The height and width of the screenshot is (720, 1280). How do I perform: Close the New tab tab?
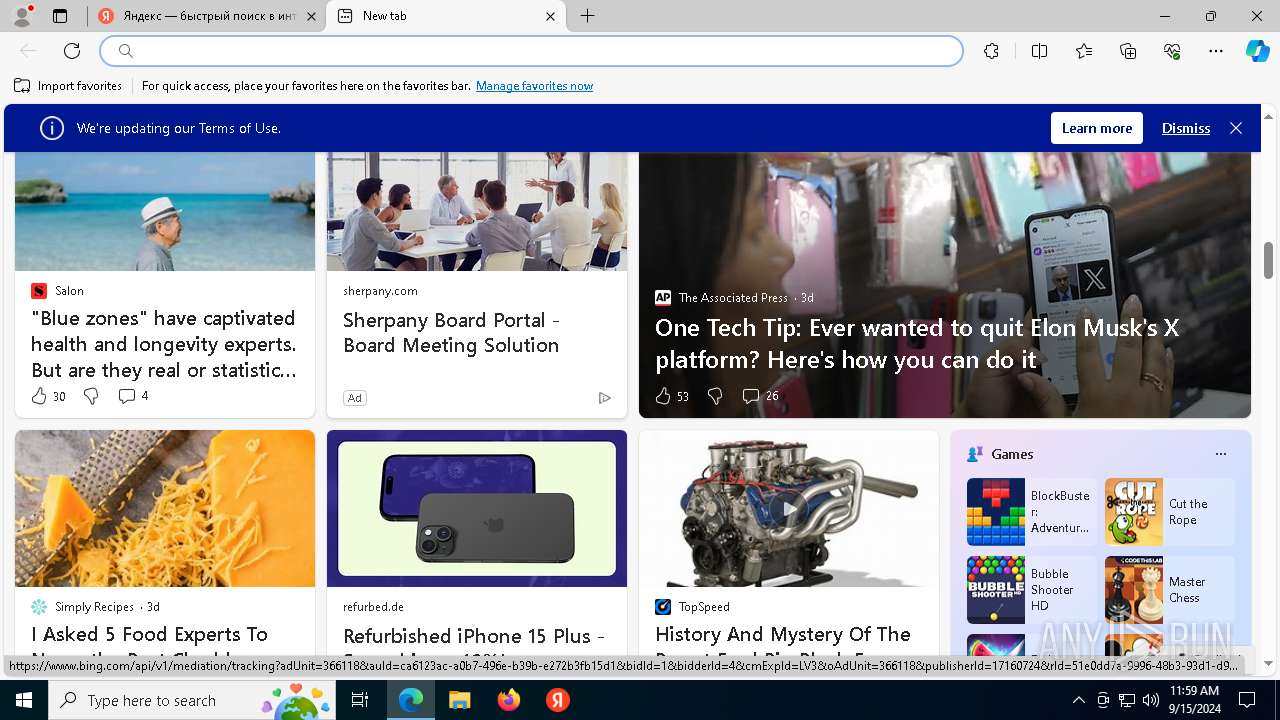[550, 16]
